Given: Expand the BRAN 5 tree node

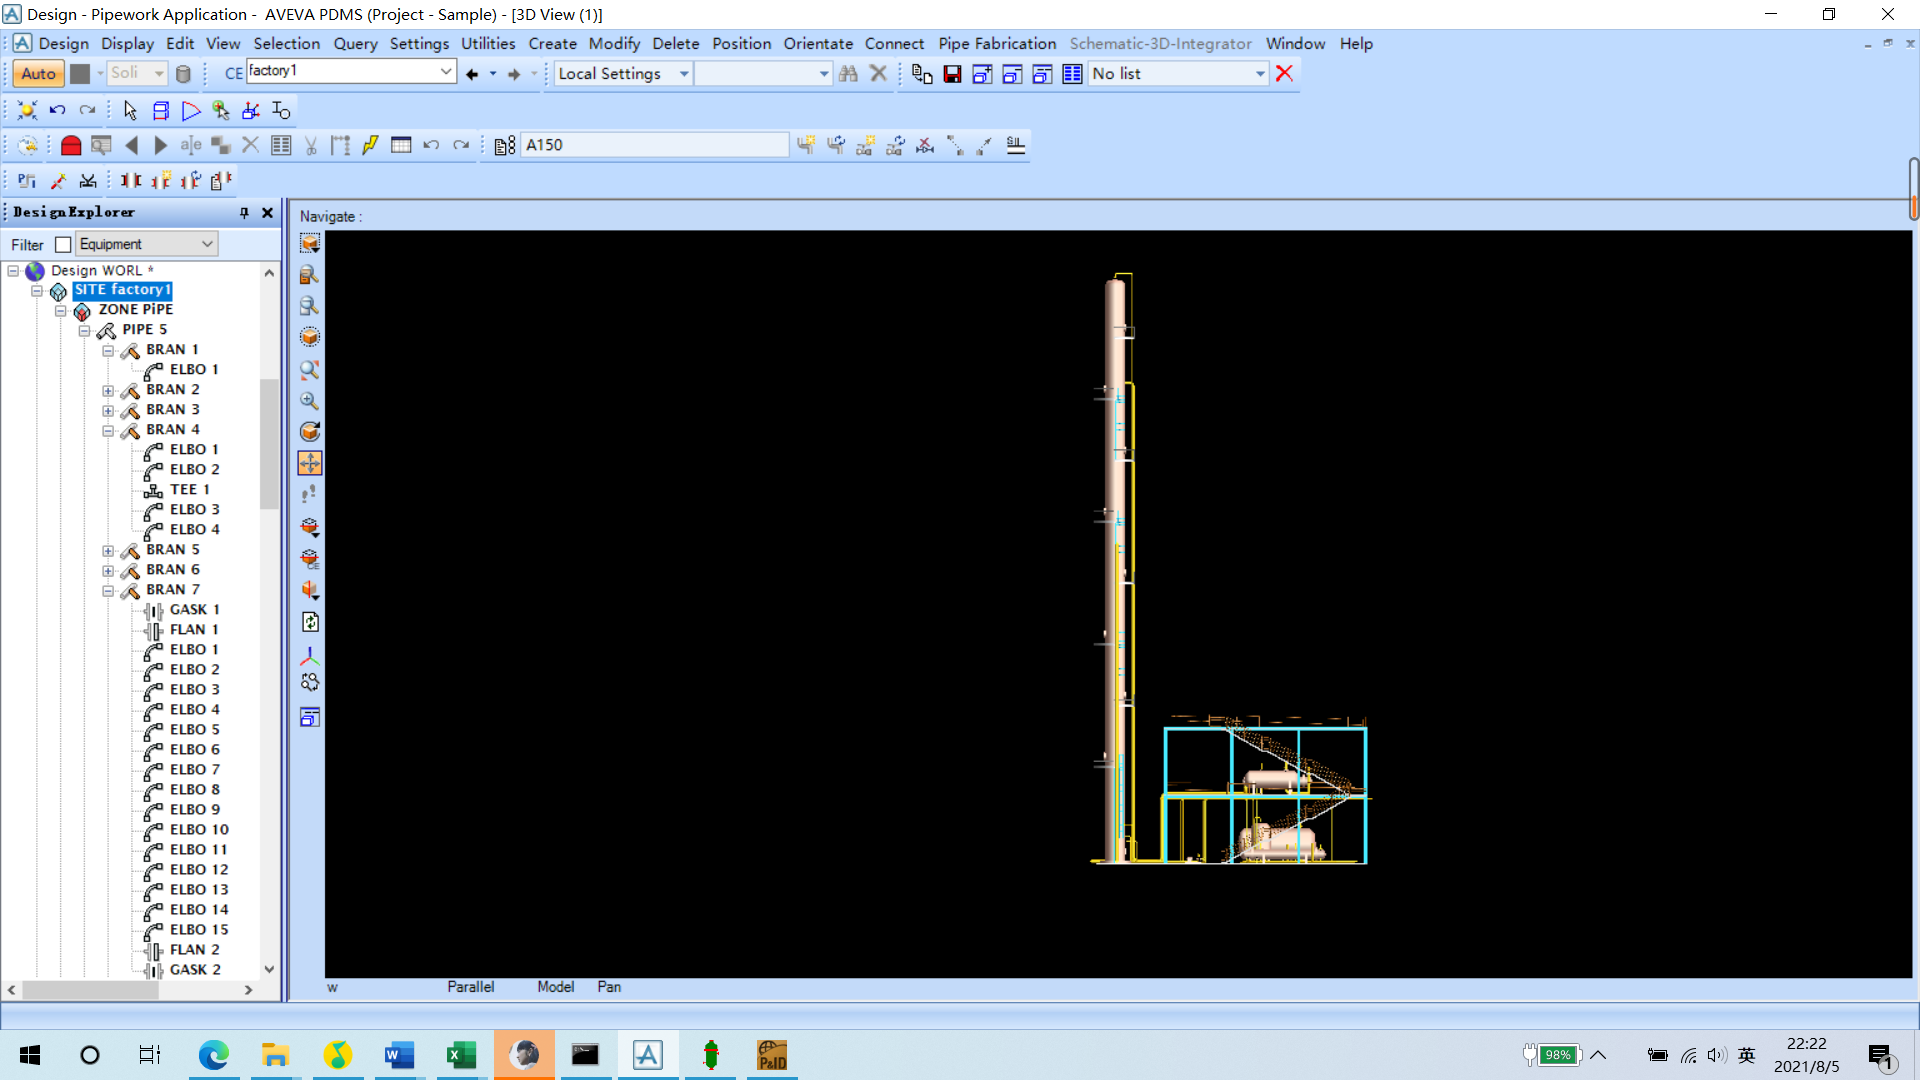Looking at the screenshot, I should pos(108,550).
